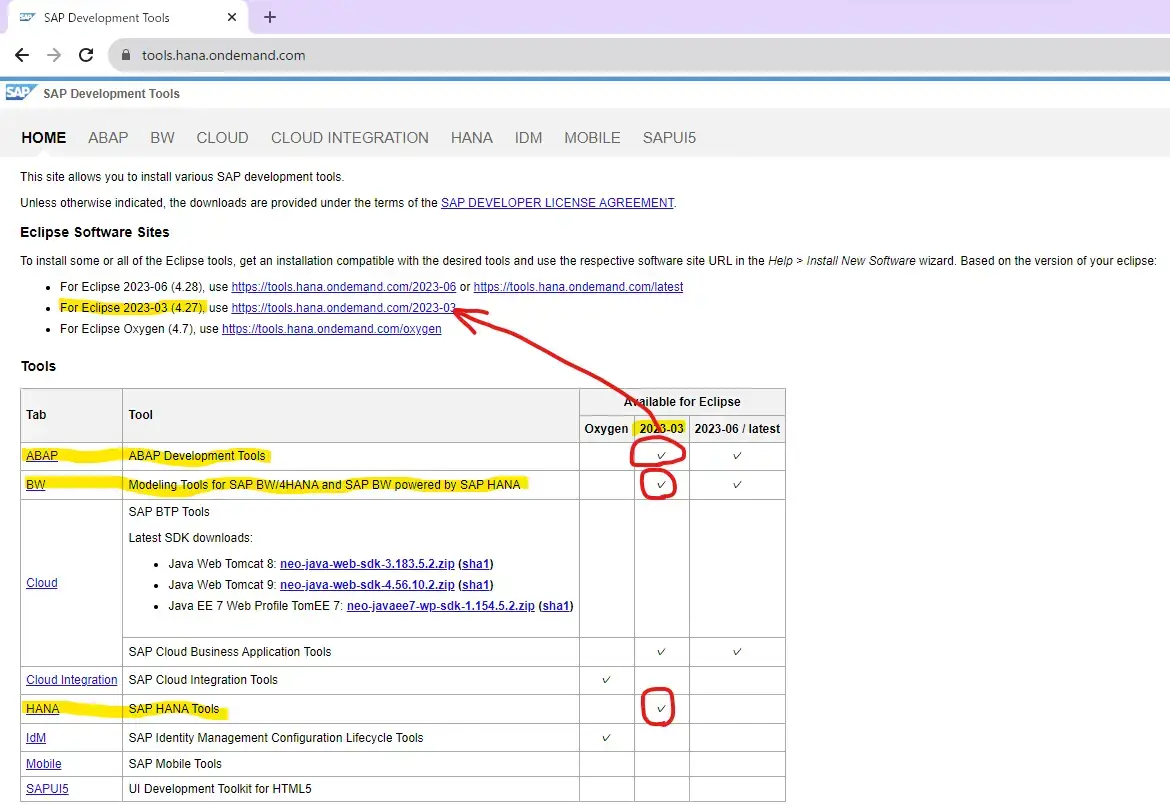Click 'SAP Identity Management Configuration Lifecycle Tools' text

tap(276, 738)
